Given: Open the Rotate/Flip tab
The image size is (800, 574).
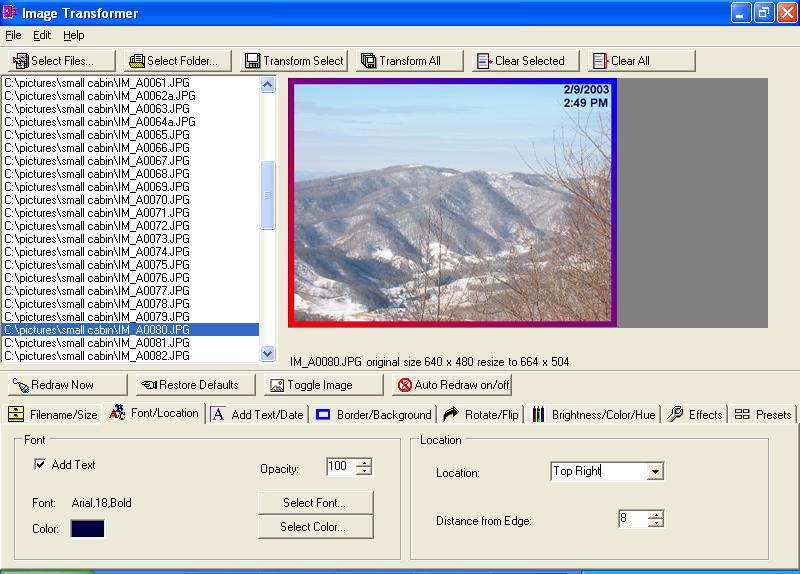Looking at the screenshot, I should (x=481, y=414).
